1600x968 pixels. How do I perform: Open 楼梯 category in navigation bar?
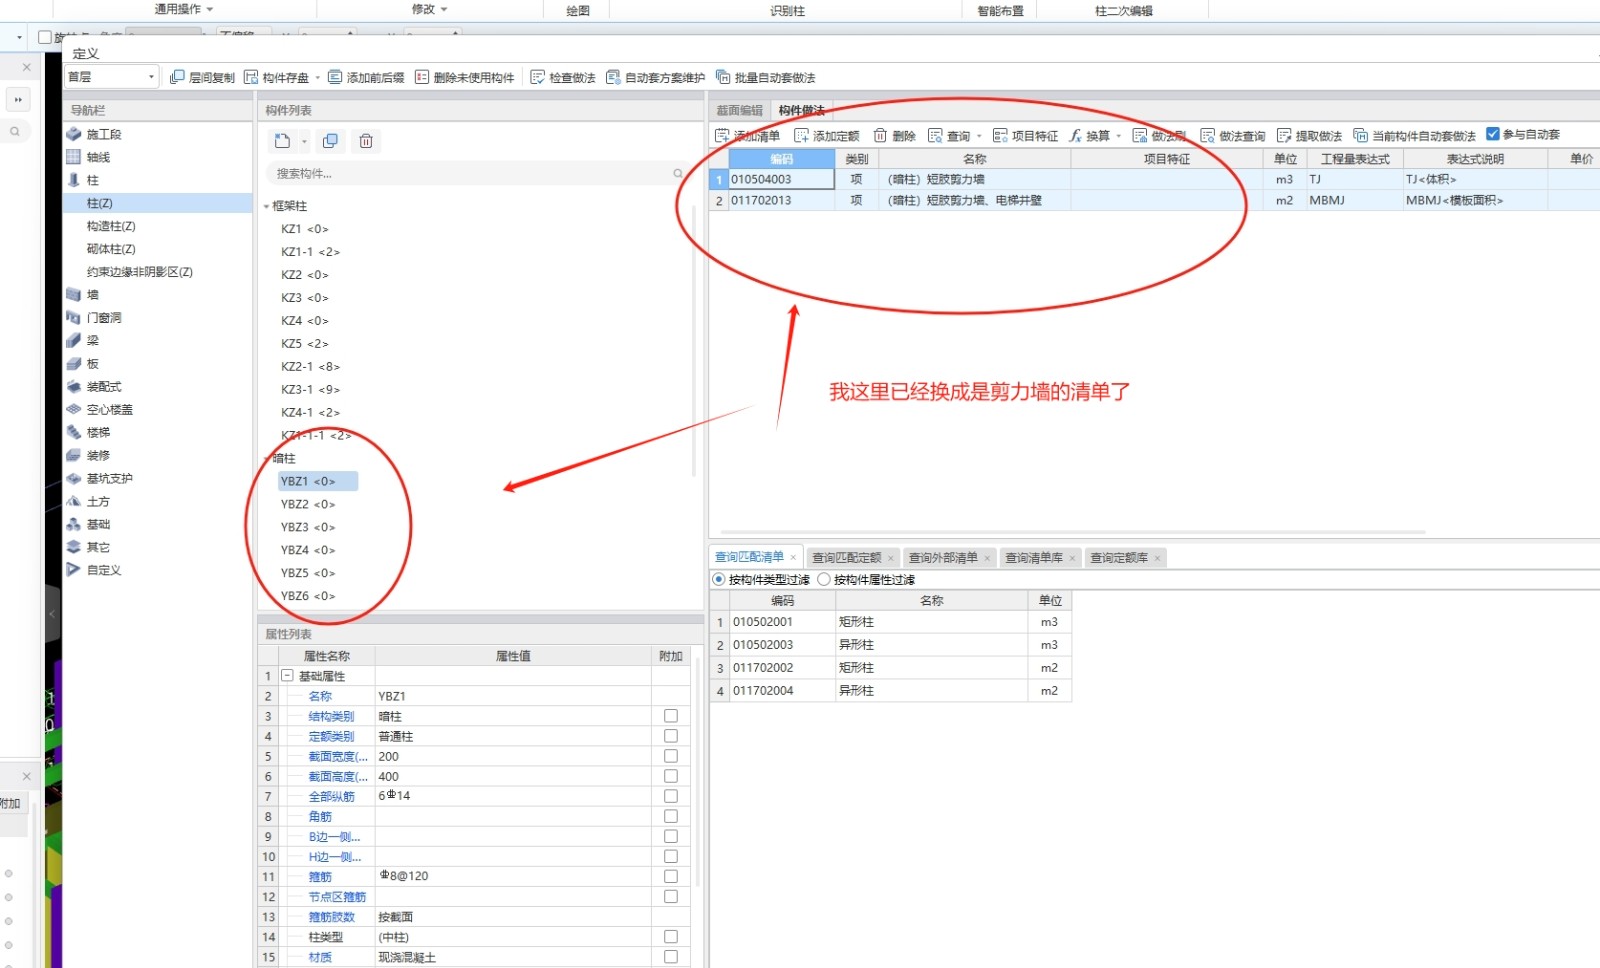click(98, 433)
